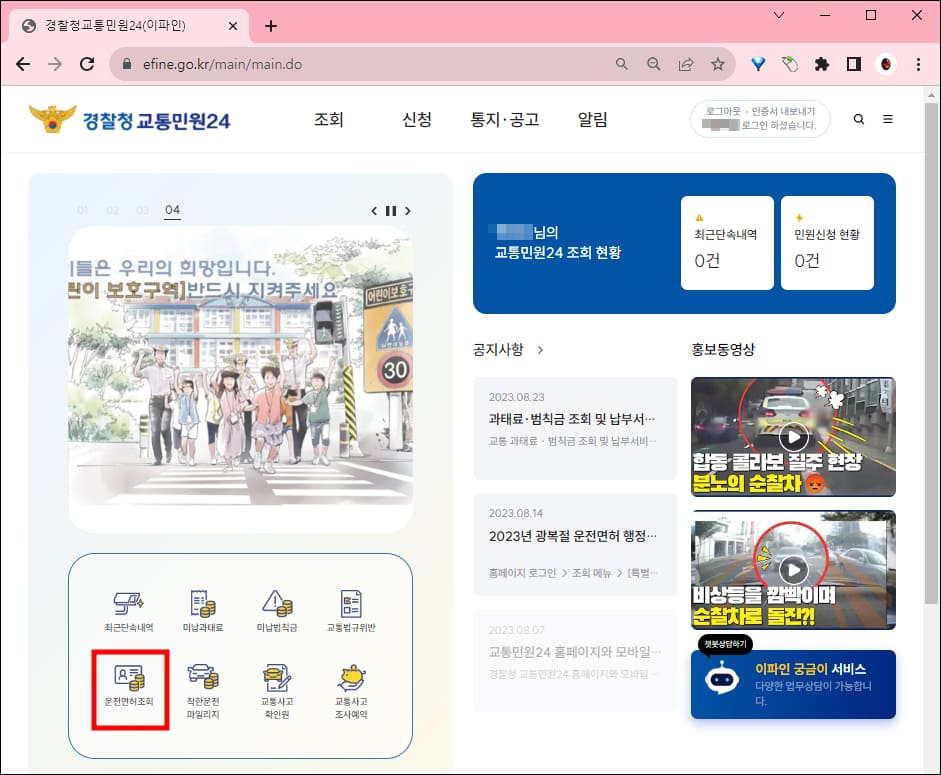Click the share page icon in address bar
Screen dimensions: 941x775
coord(686,64)
